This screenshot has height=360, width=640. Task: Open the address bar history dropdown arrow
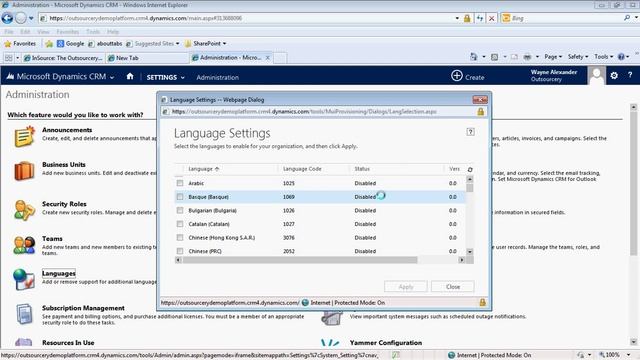point(457,18)
